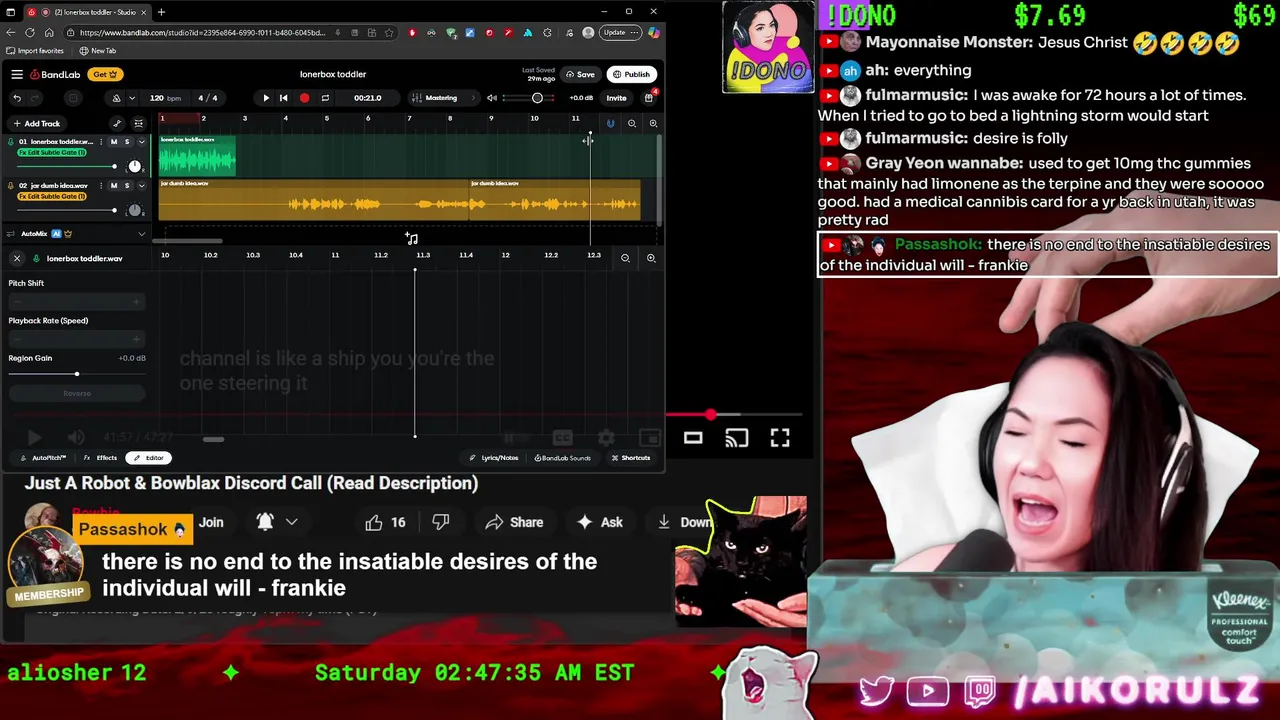Screen dimensions: 1280x720
Task: Click the BandLab logo
Action: click(55, 74)
